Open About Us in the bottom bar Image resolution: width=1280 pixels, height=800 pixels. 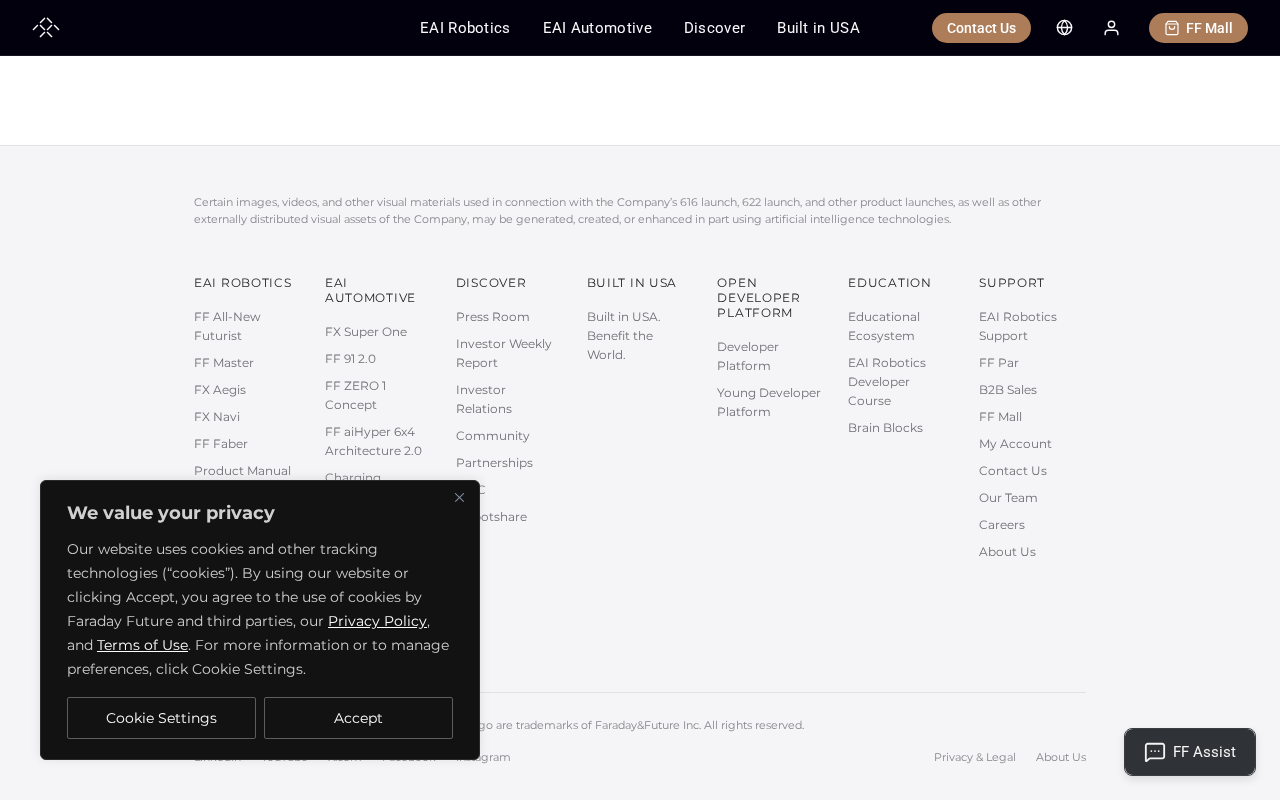(1061, 757)
